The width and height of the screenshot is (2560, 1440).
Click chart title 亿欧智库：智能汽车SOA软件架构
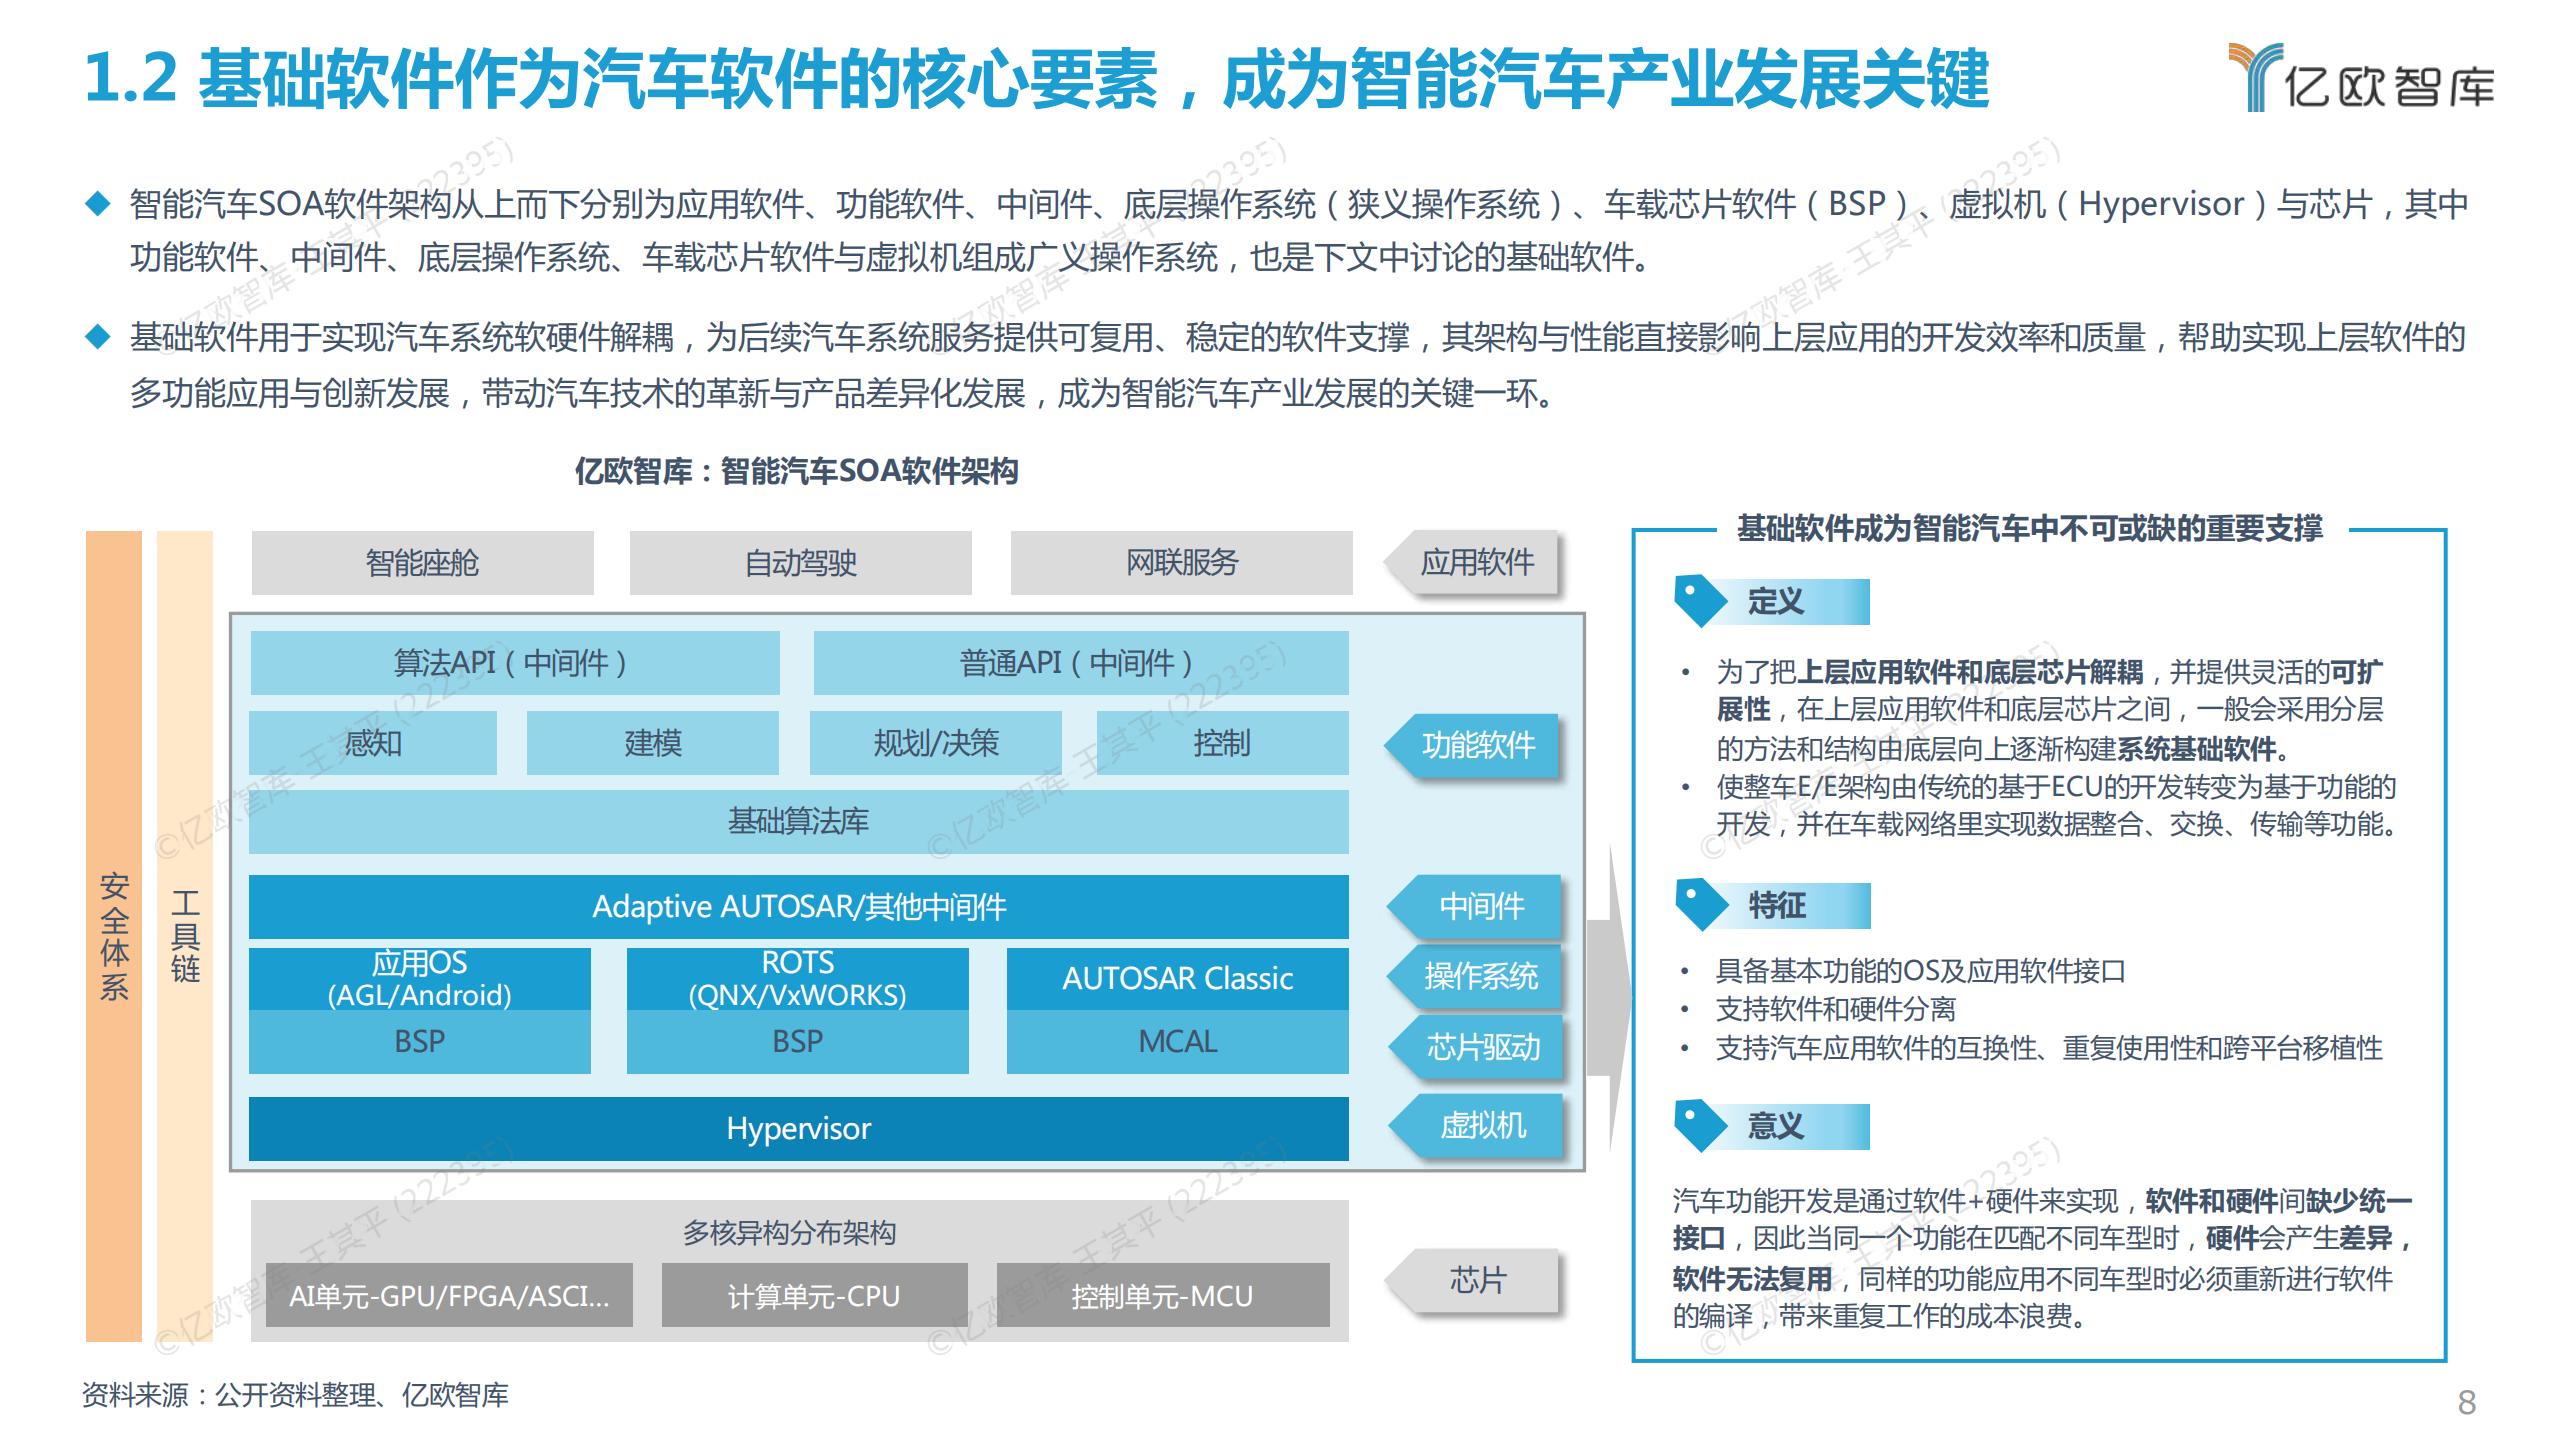tap(796, 471)
